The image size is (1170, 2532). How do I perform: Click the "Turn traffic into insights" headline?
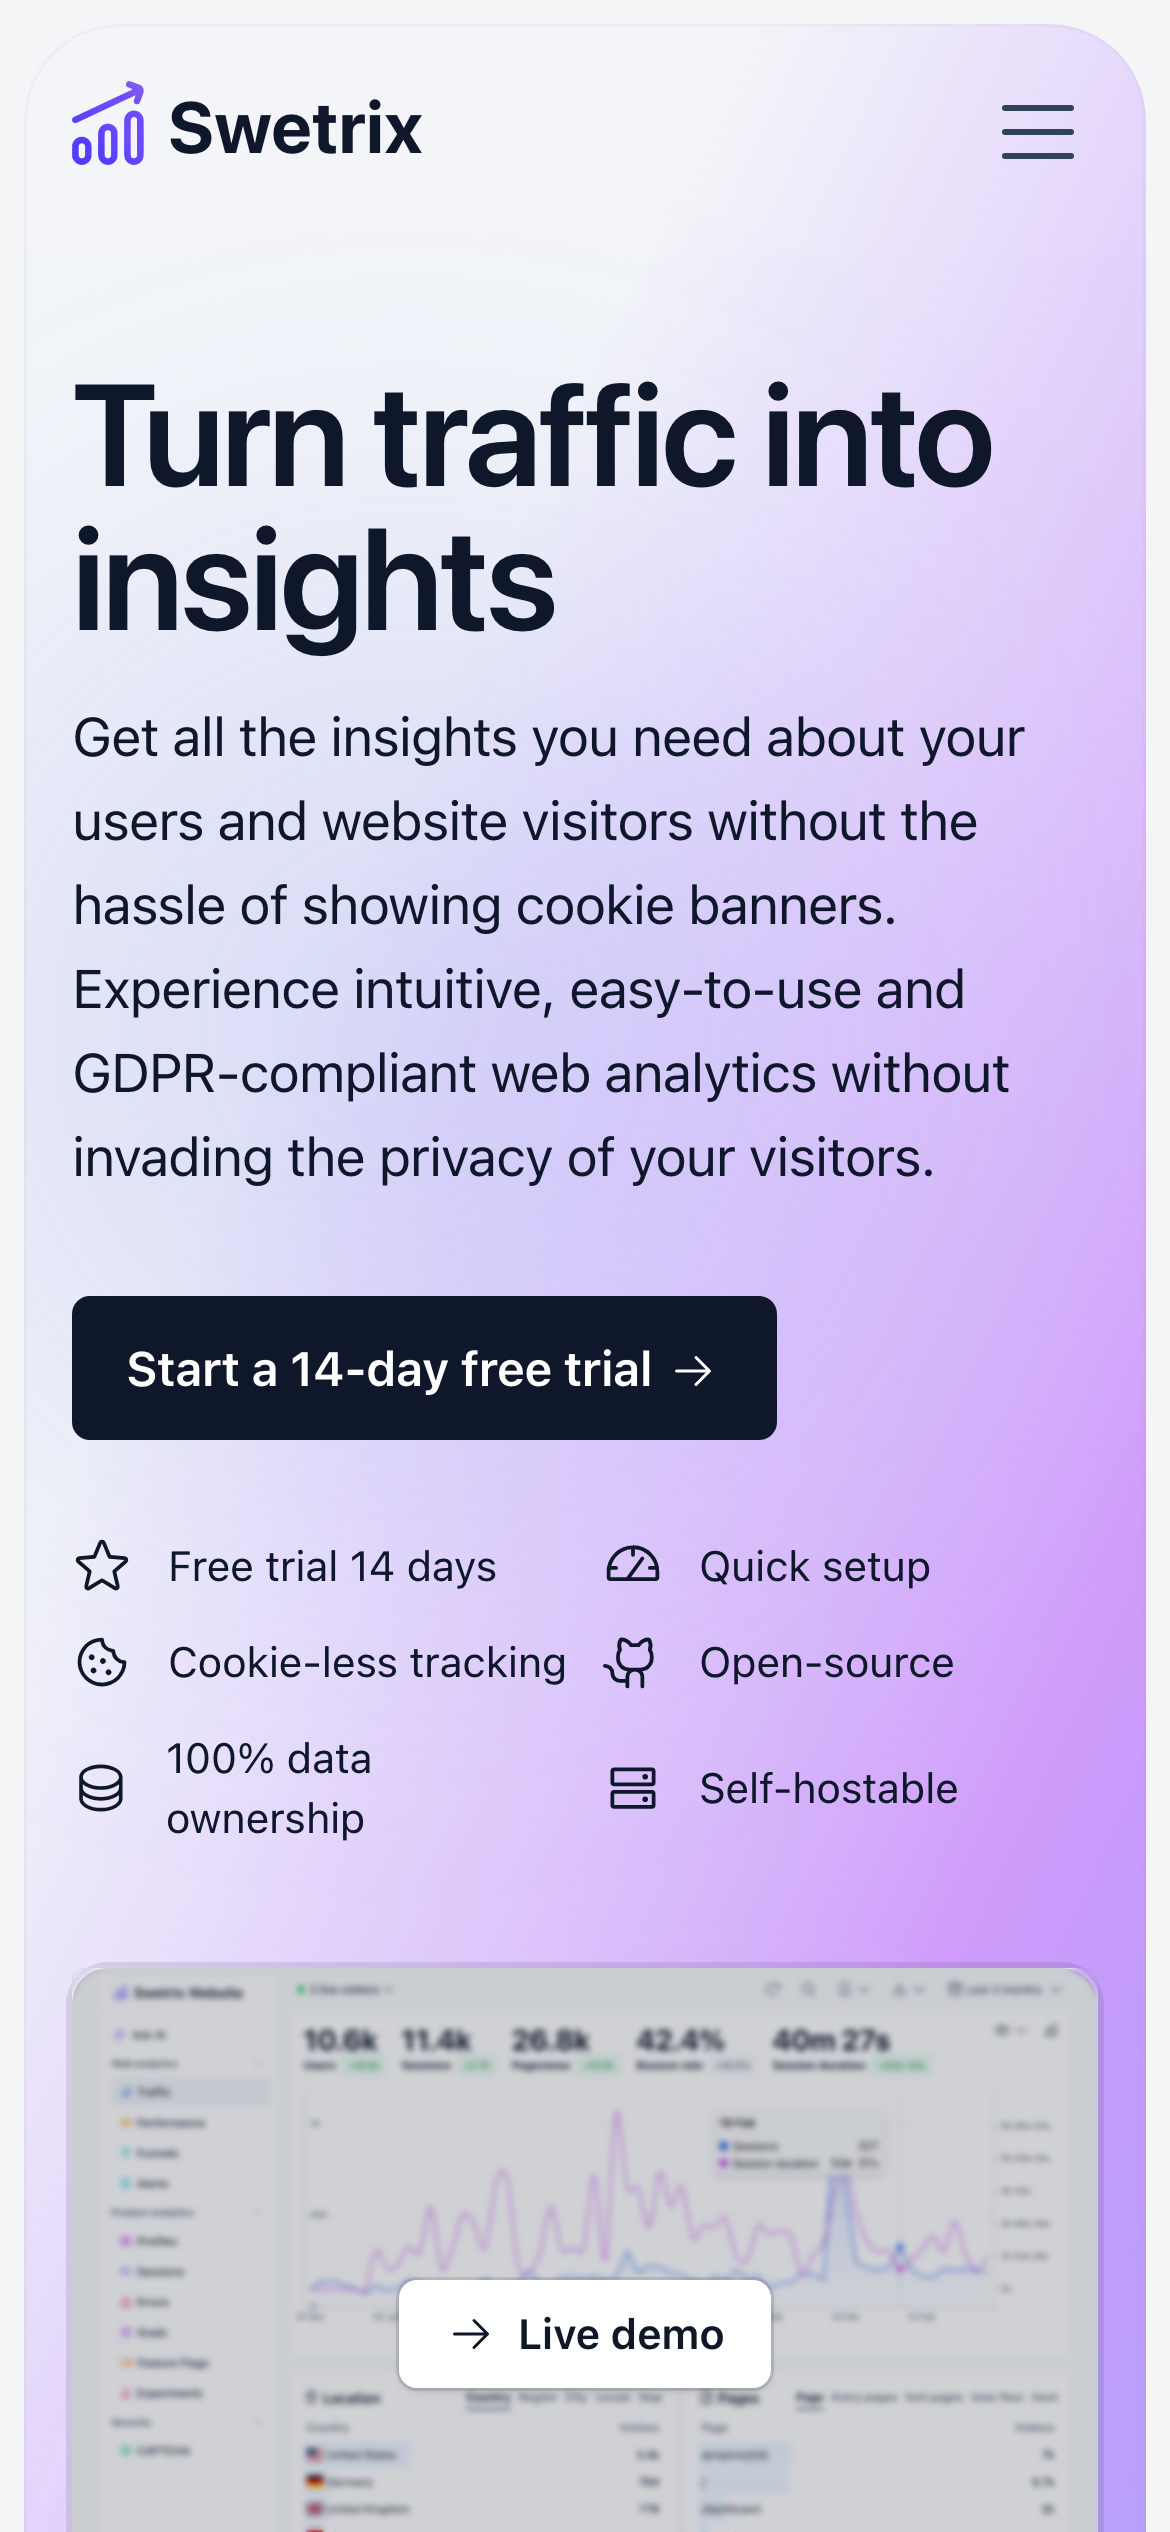pos(533,508)
